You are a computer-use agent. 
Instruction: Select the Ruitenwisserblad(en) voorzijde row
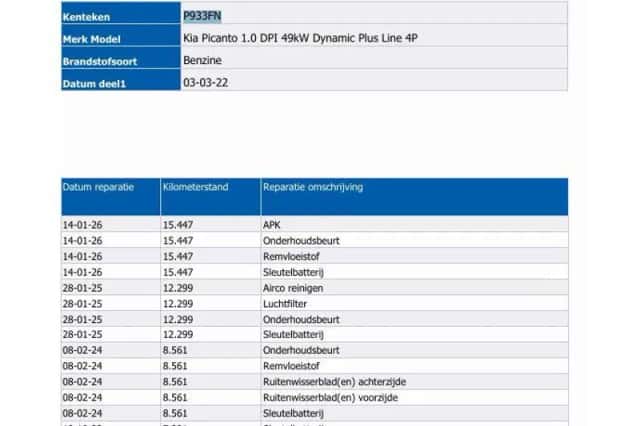pos(314,397)
